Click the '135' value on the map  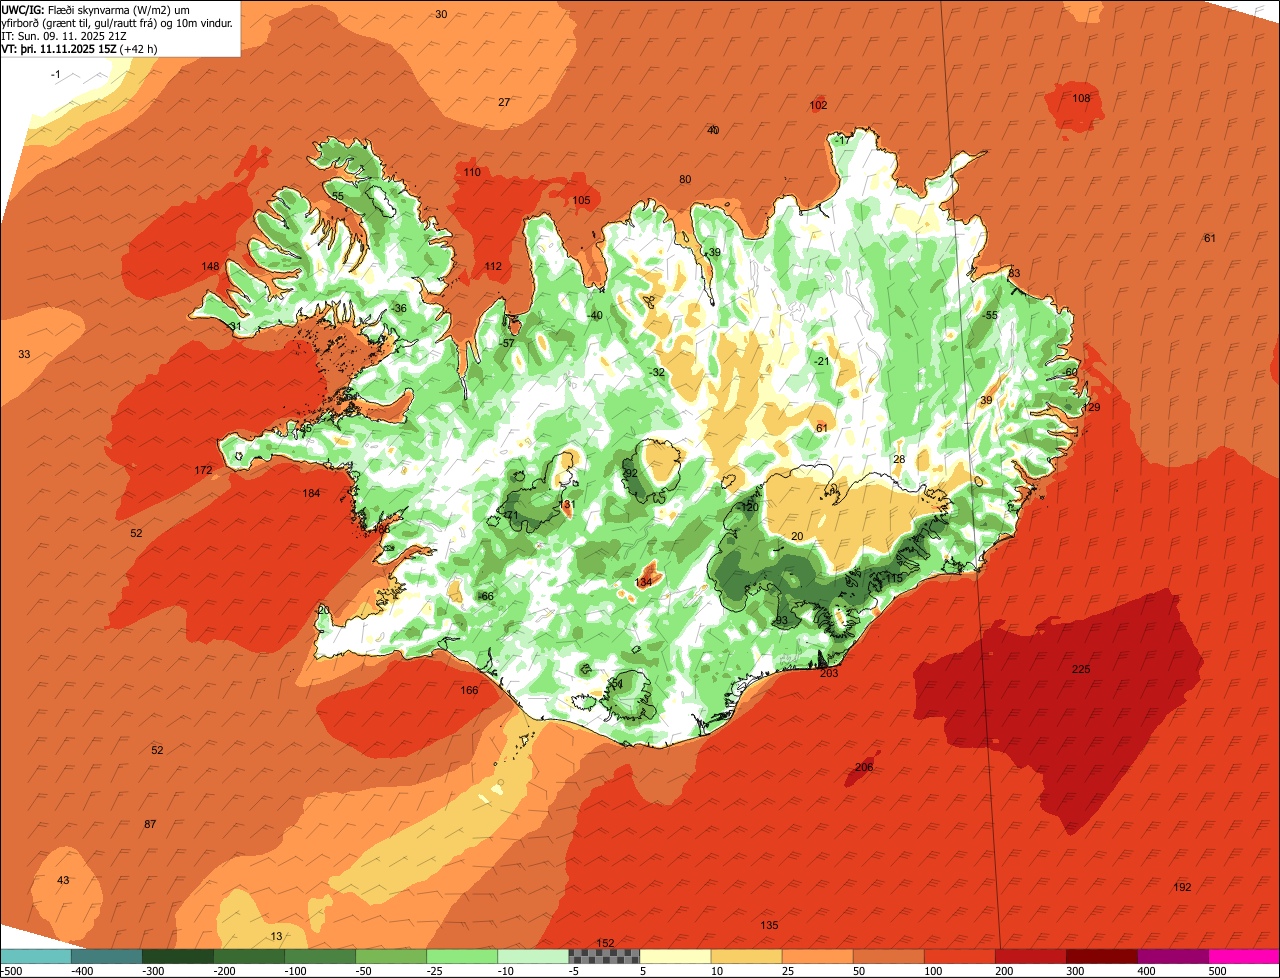pos(769,925)
